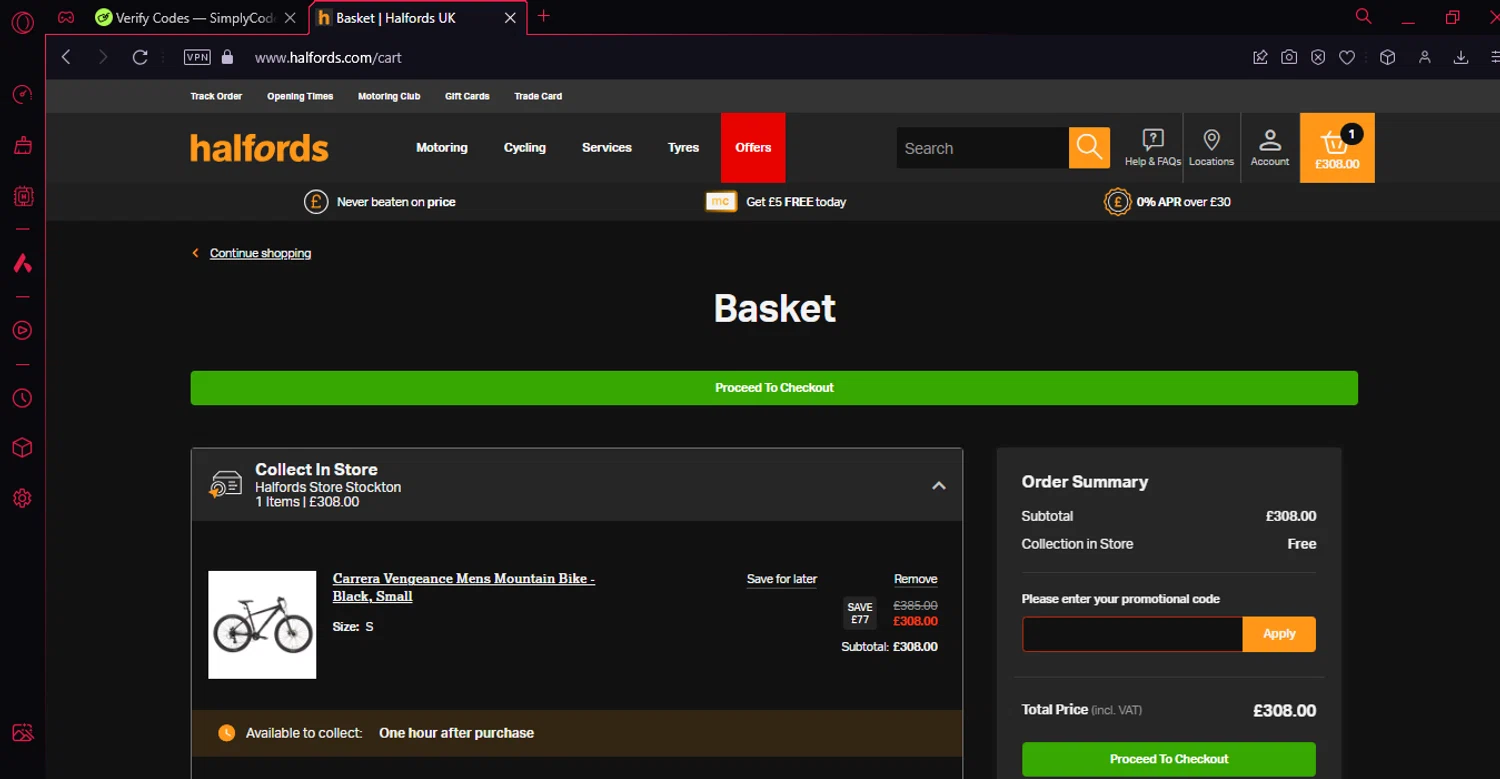Toggle the browser VPN badge
Screen dimensions: 1500x779
197,57
